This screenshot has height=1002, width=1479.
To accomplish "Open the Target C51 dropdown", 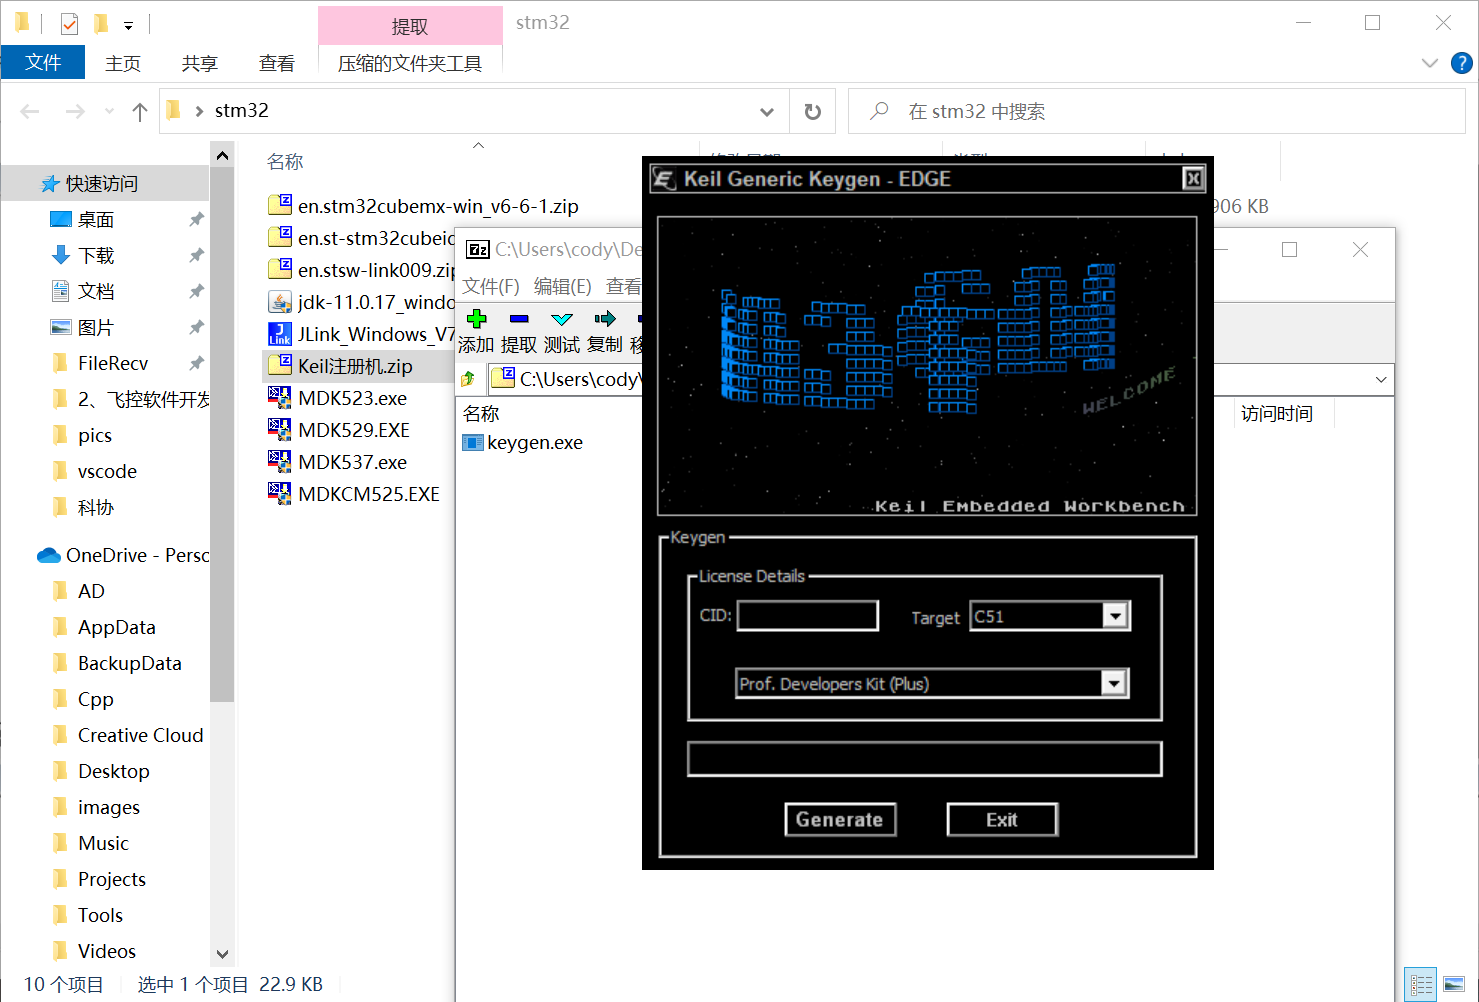I will pos(1115,616).
